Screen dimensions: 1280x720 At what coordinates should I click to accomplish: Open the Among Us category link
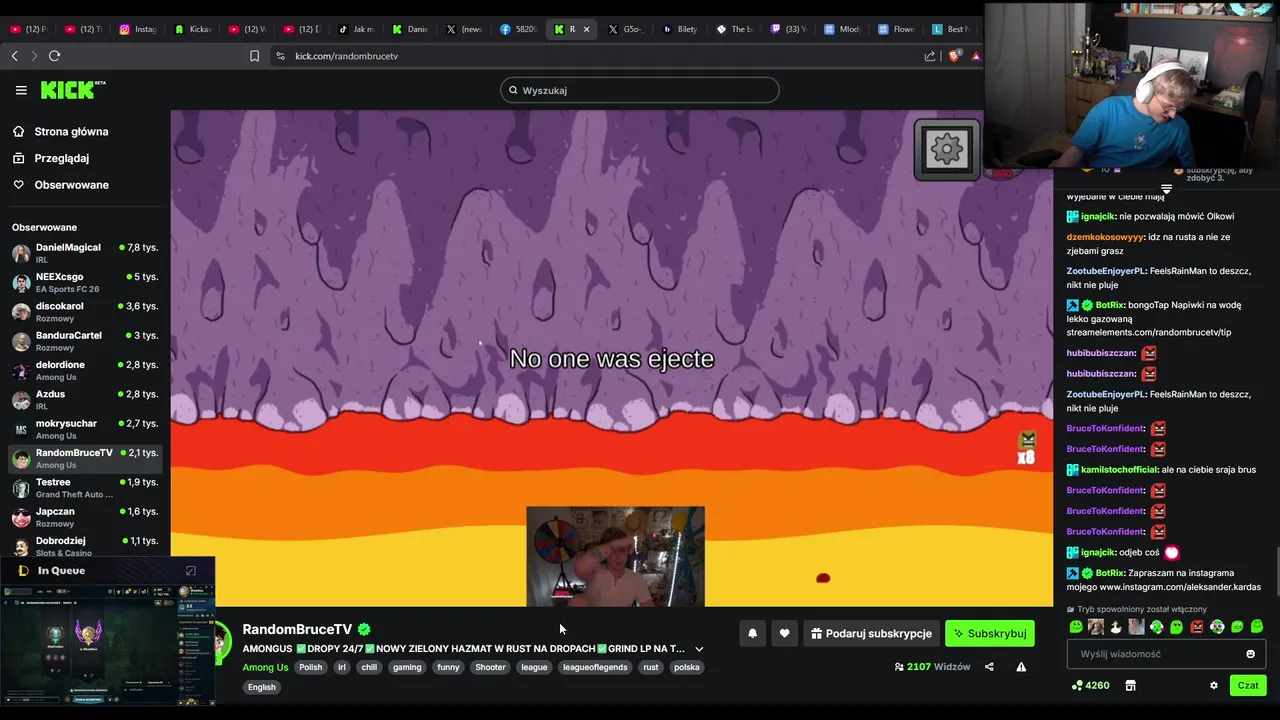pyautogui.click(x=265, y=667)
